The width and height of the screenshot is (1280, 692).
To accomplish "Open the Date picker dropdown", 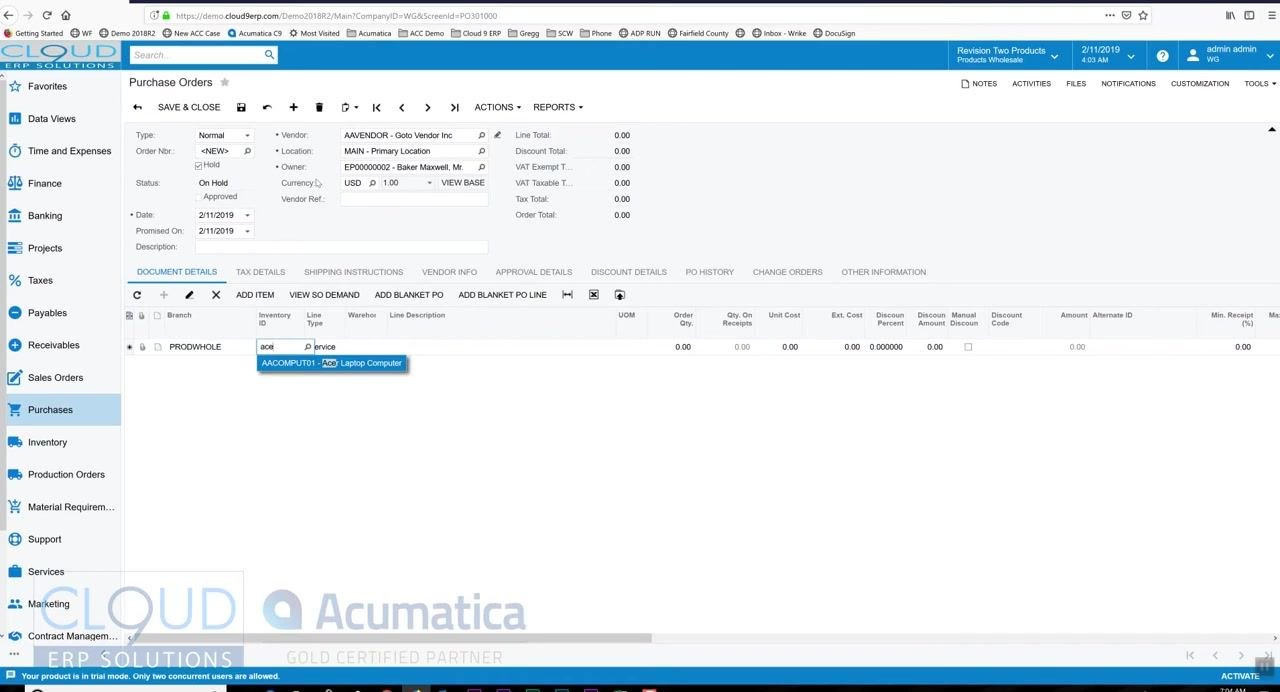I will [x=247, y=215].
